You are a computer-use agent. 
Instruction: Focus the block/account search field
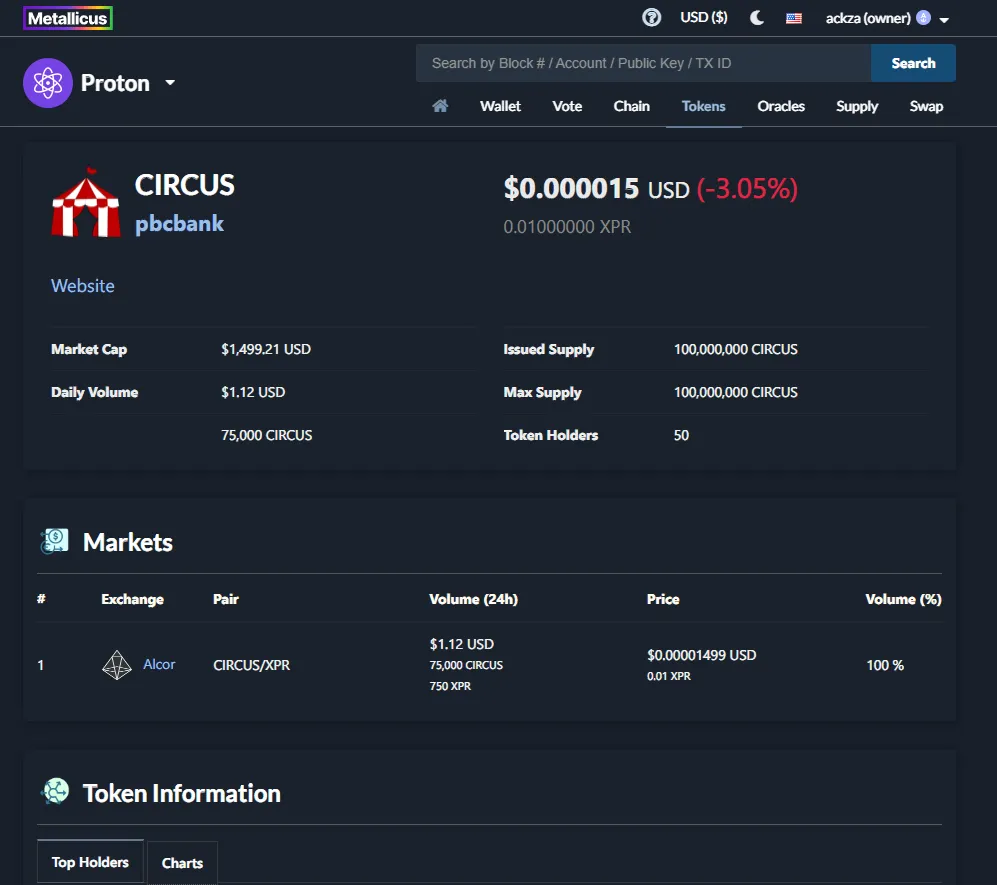tap(643, 63)
